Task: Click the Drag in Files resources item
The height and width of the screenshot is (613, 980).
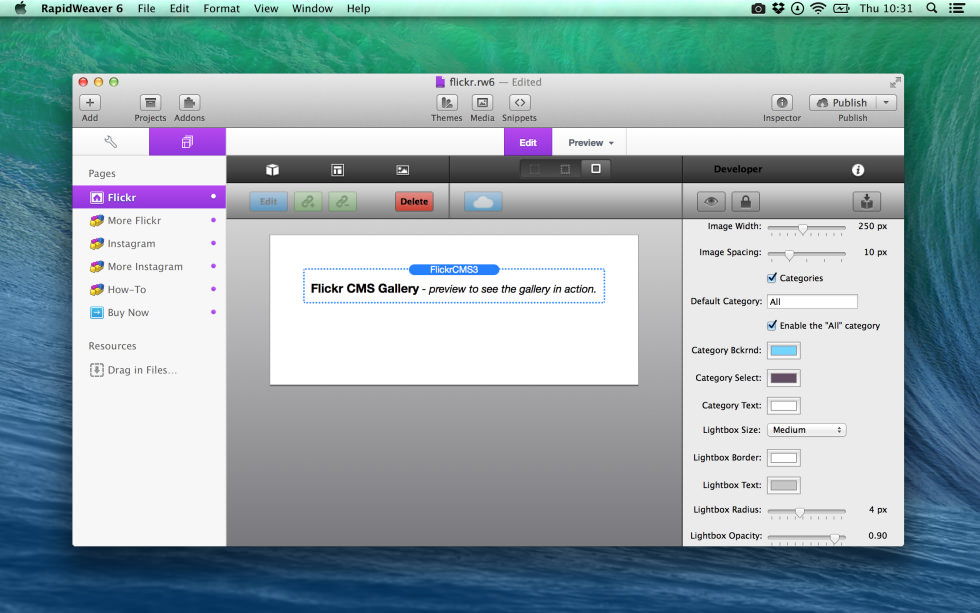Action: (133, 370)
